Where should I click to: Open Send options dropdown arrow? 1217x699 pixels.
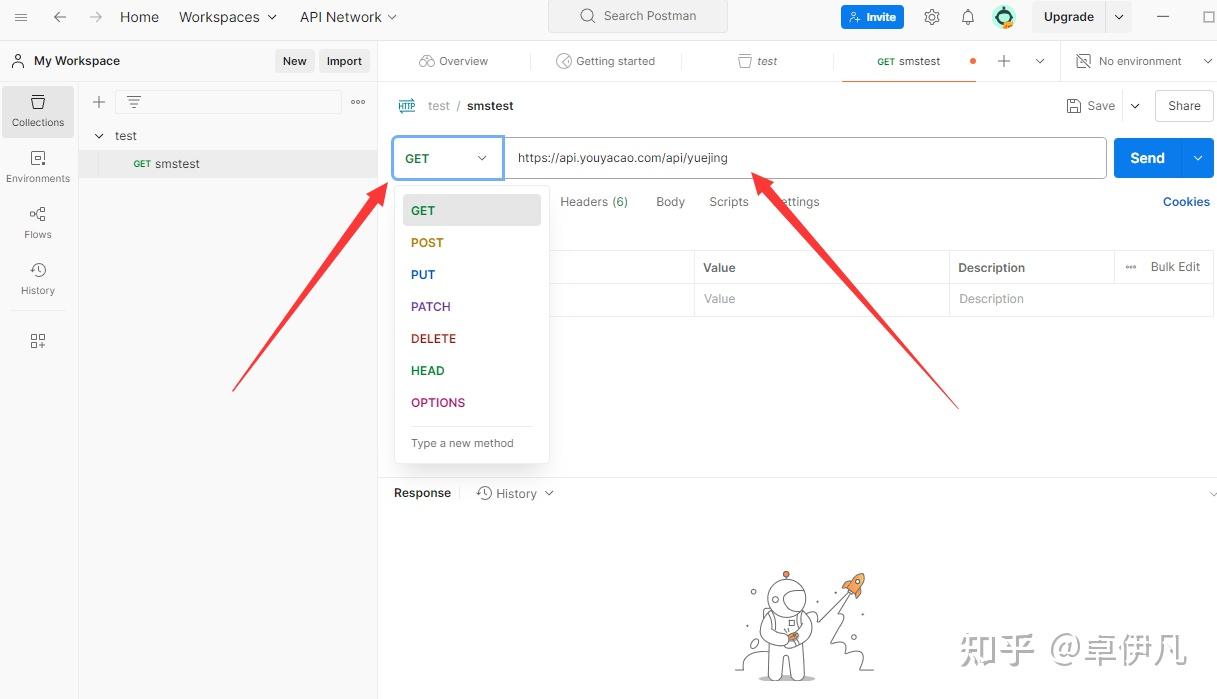click(1198, 158)
